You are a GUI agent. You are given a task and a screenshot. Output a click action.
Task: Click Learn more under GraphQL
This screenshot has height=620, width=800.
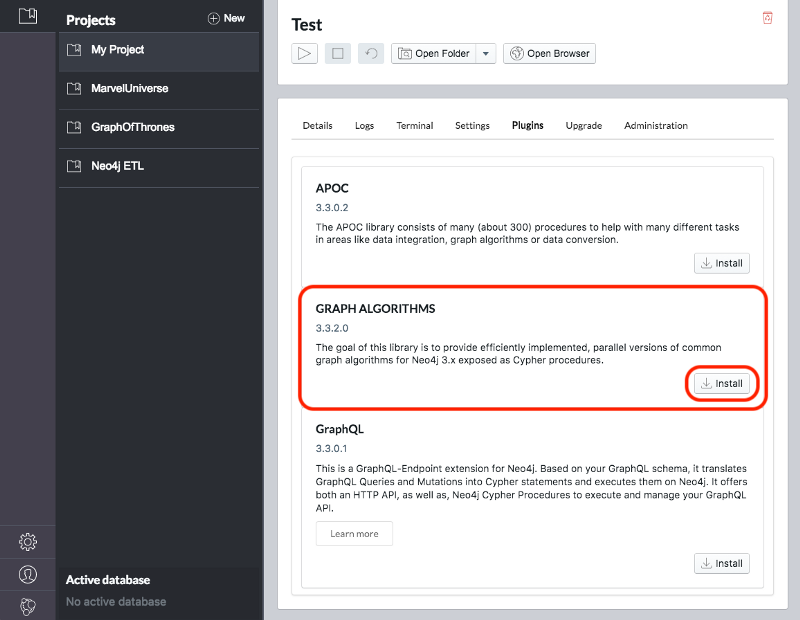pos(354,534)
